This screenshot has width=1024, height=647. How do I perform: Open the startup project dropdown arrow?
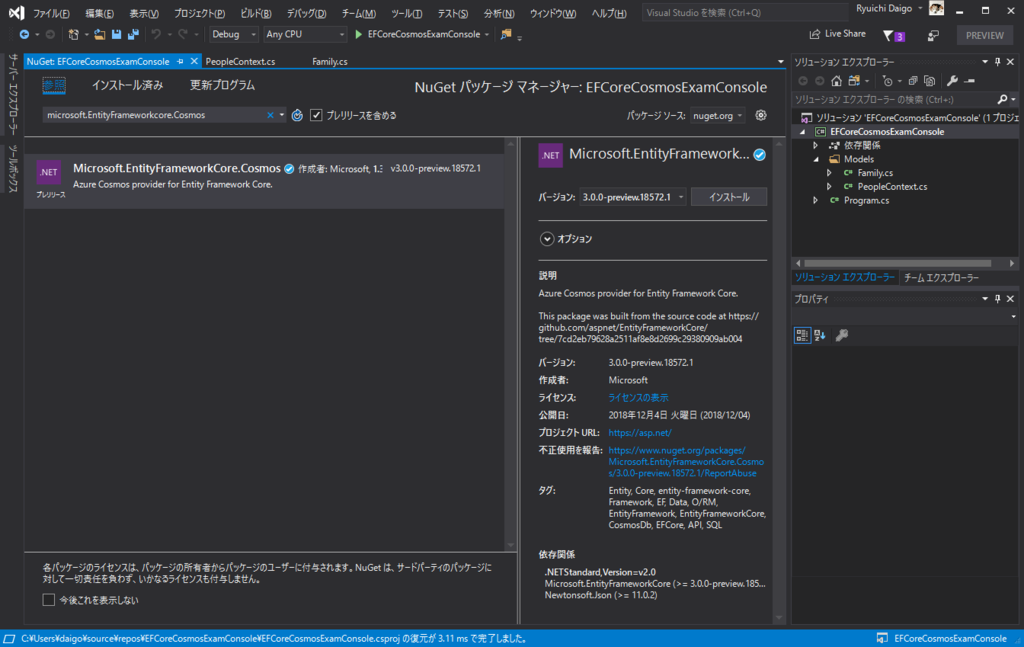487,35
